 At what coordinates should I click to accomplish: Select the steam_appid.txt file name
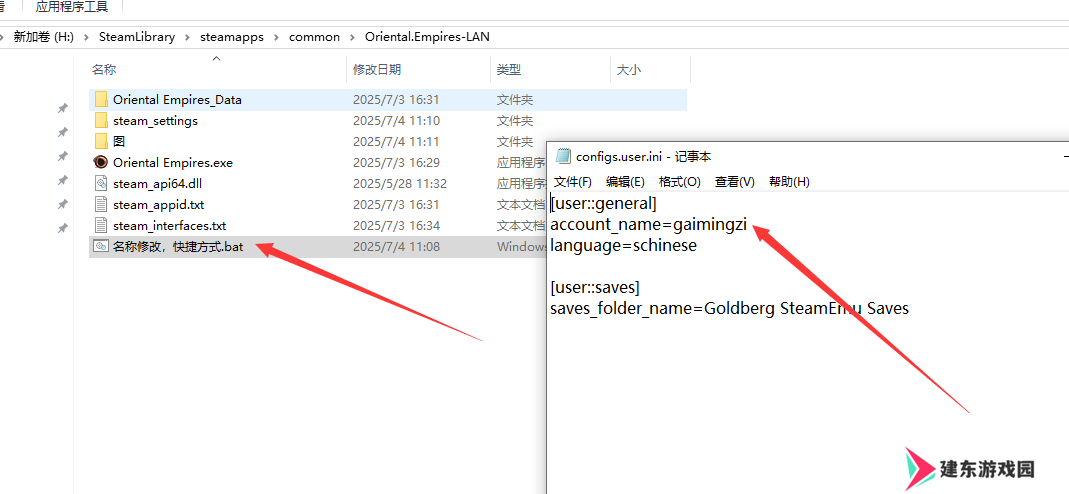pos(159,204)
